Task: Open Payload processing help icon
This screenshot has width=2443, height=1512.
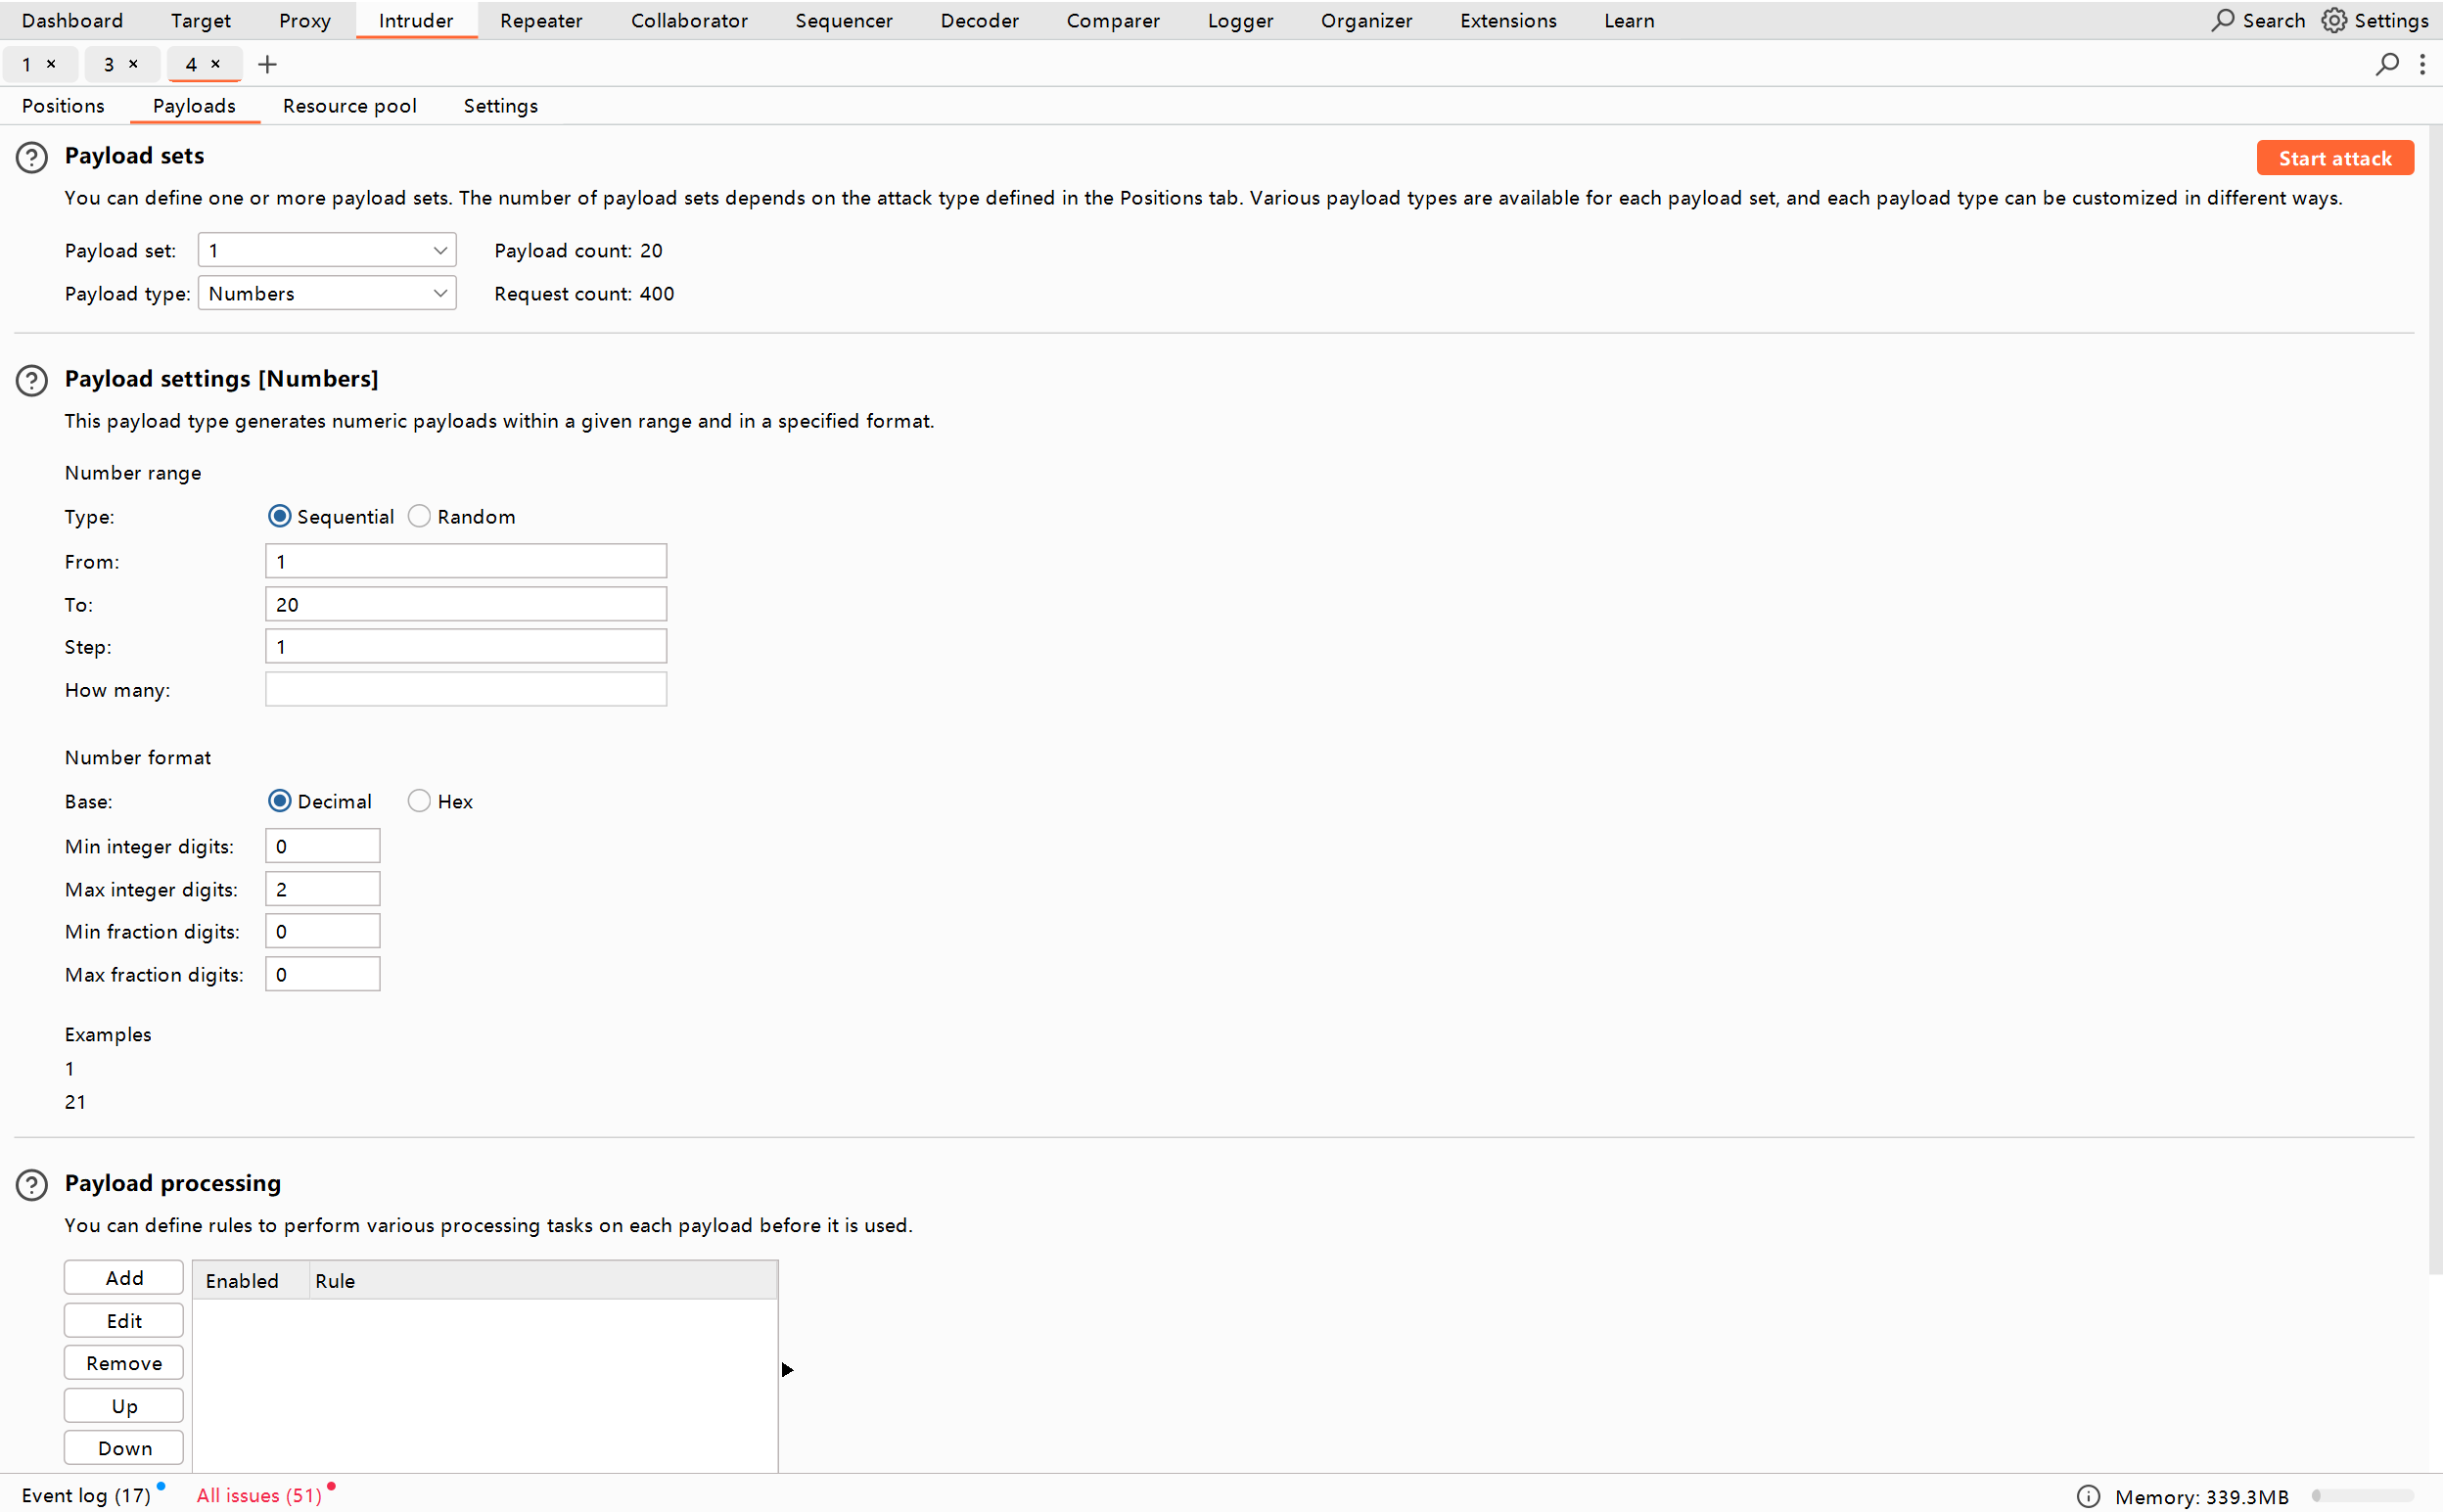Action: pyautogui.click(x=32, y=1185)
